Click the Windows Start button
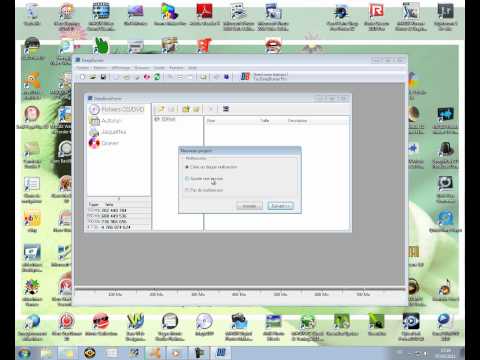Image resolution: width=480 pixels, height=360 pixels. point(24,353)
